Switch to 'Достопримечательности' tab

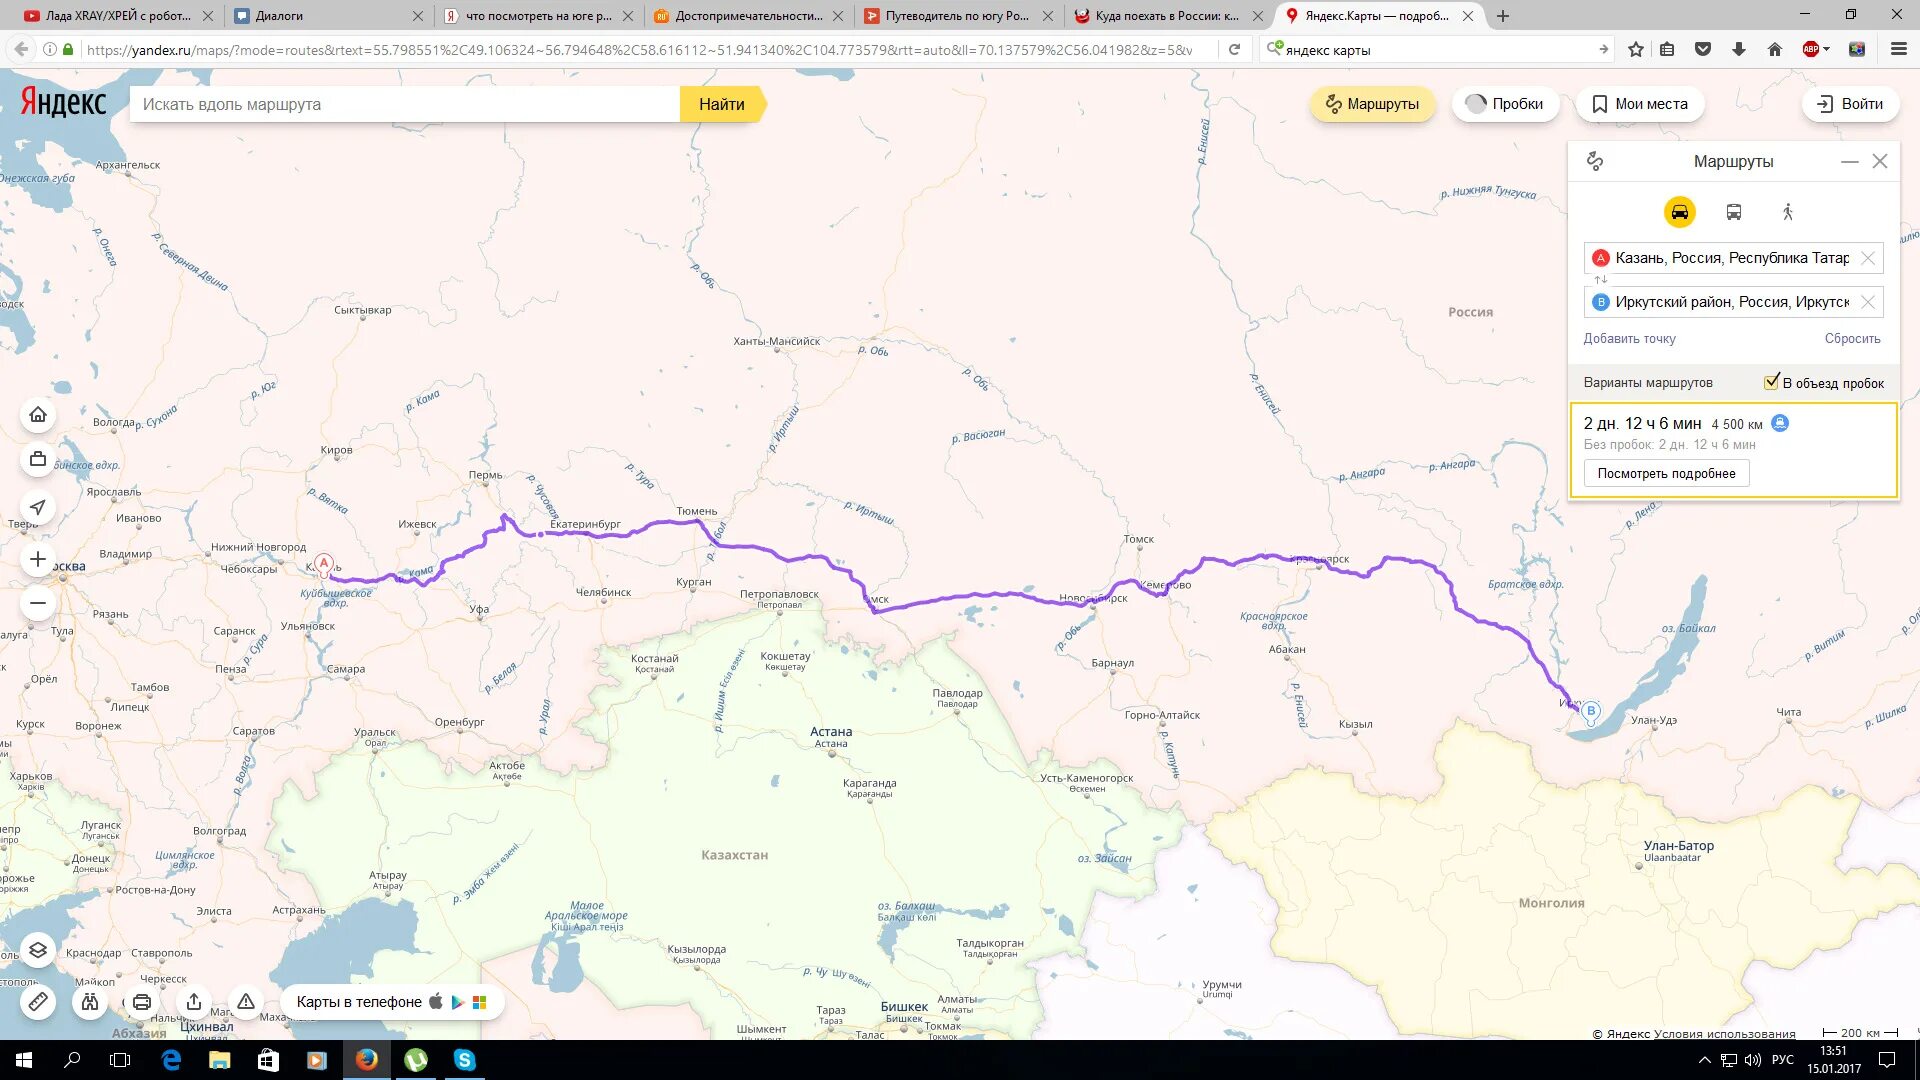point(747,16)
